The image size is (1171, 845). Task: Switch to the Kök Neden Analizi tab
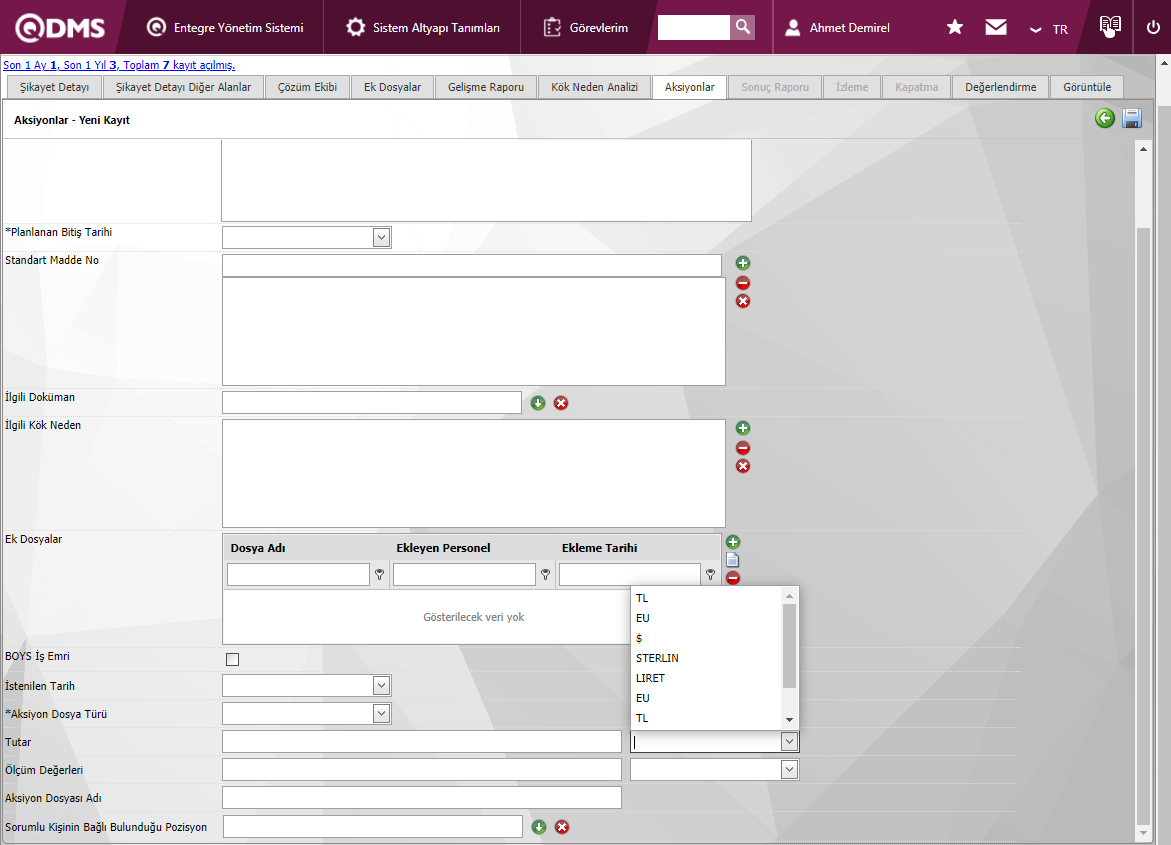(x=594, y=87)
